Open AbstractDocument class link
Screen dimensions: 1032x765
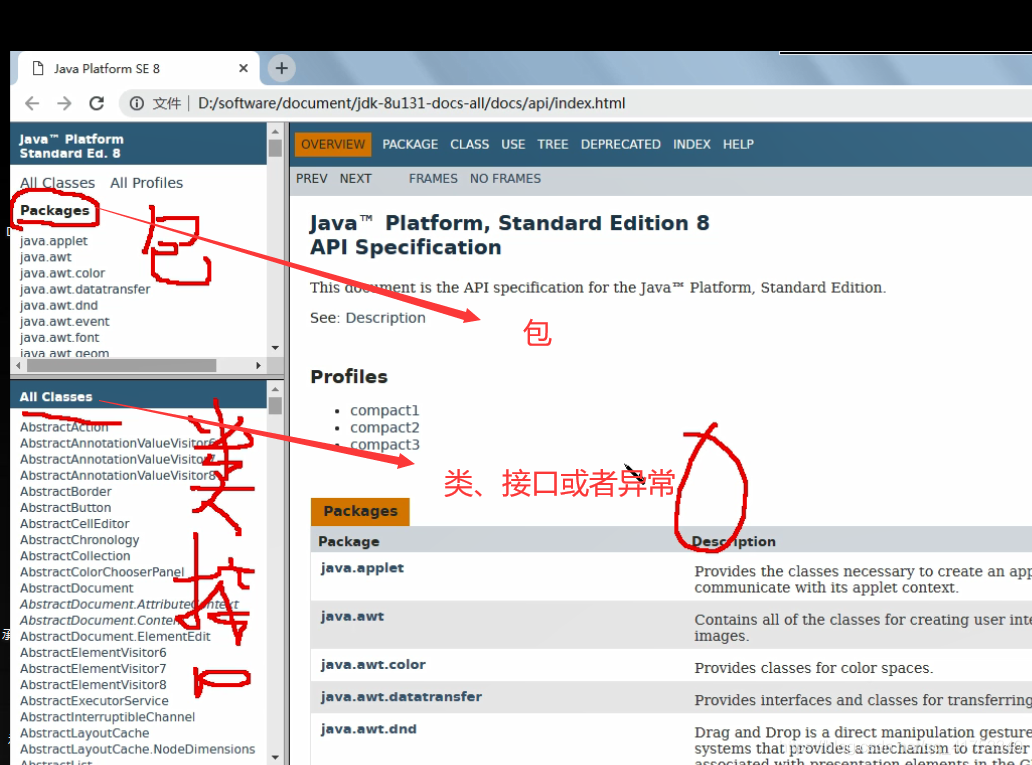click(x=76, y=589)
